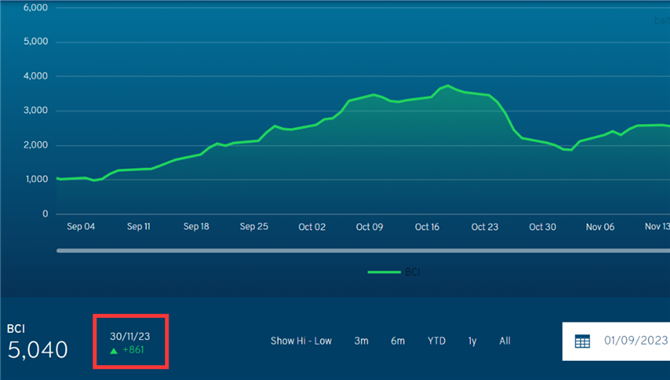This screenshot has width=670, height=380.
Task: Click the green up-triangle change indicator
Action: click(114, 351)
